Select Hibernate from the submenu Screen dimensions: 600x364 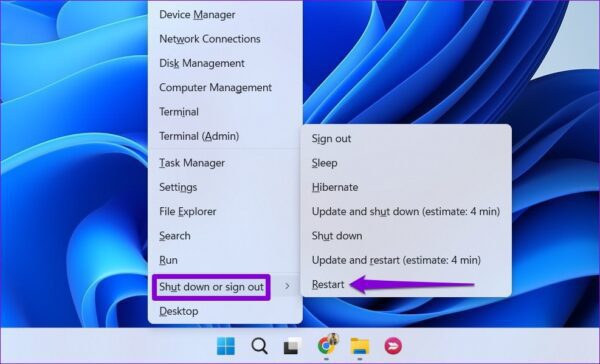tap(335, 187)
